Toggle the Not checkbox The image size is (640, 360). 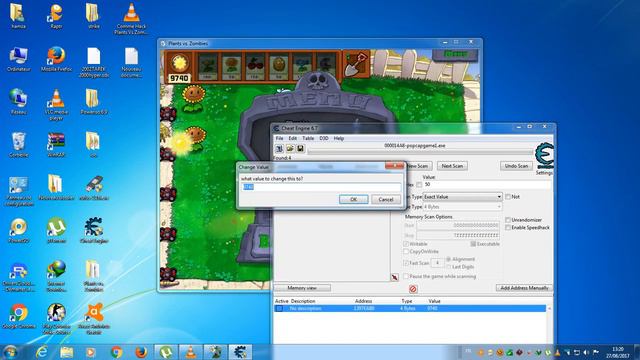508,197
